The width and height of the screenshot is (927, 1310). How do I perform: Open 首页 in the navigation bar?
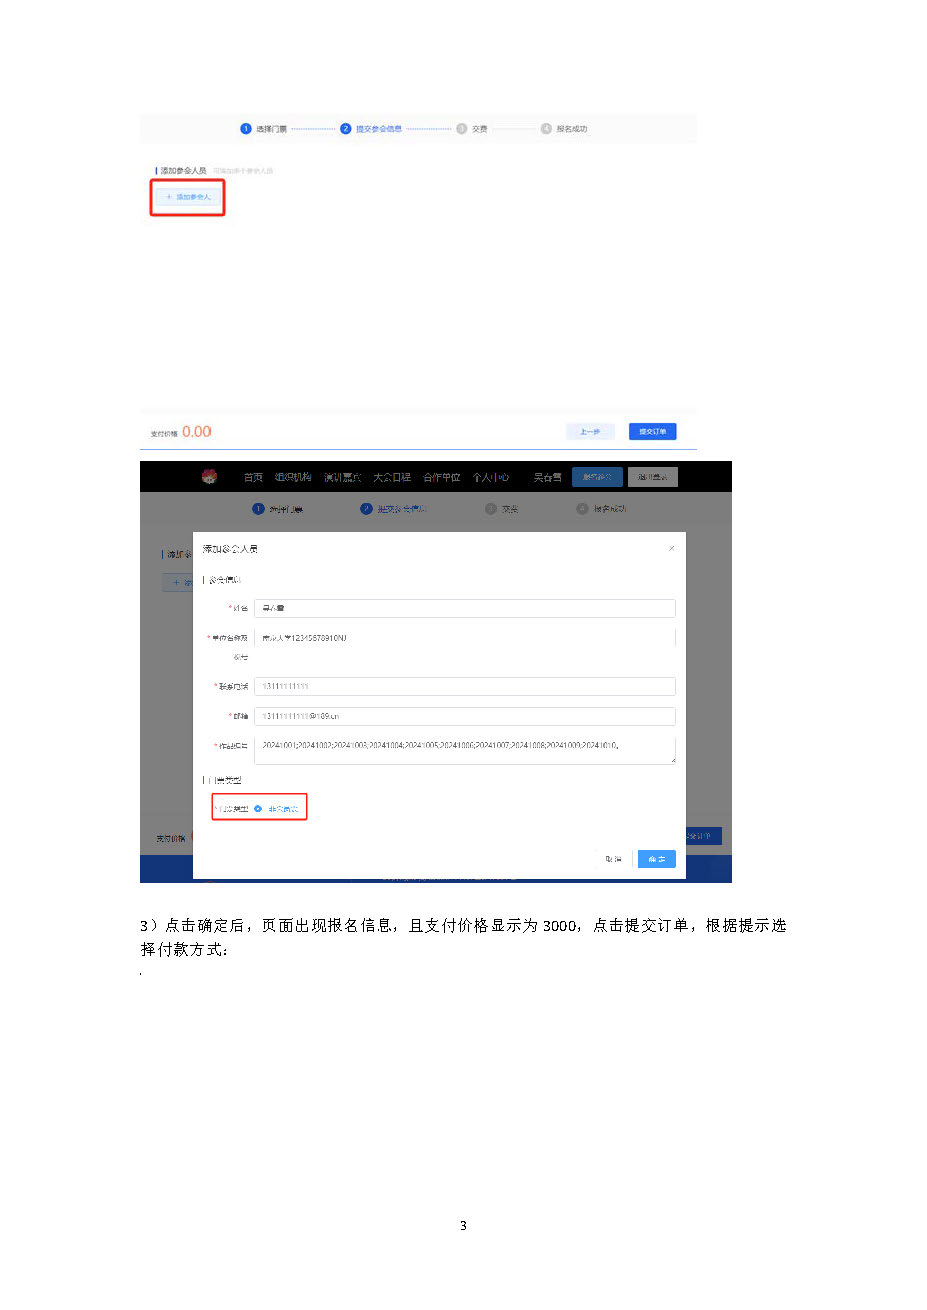[x=253, y=477]
